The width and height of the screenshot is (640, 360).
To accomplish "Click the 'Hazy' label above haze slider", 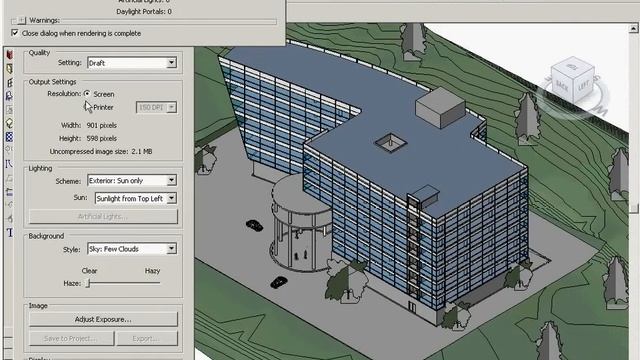I will point(152,271).
